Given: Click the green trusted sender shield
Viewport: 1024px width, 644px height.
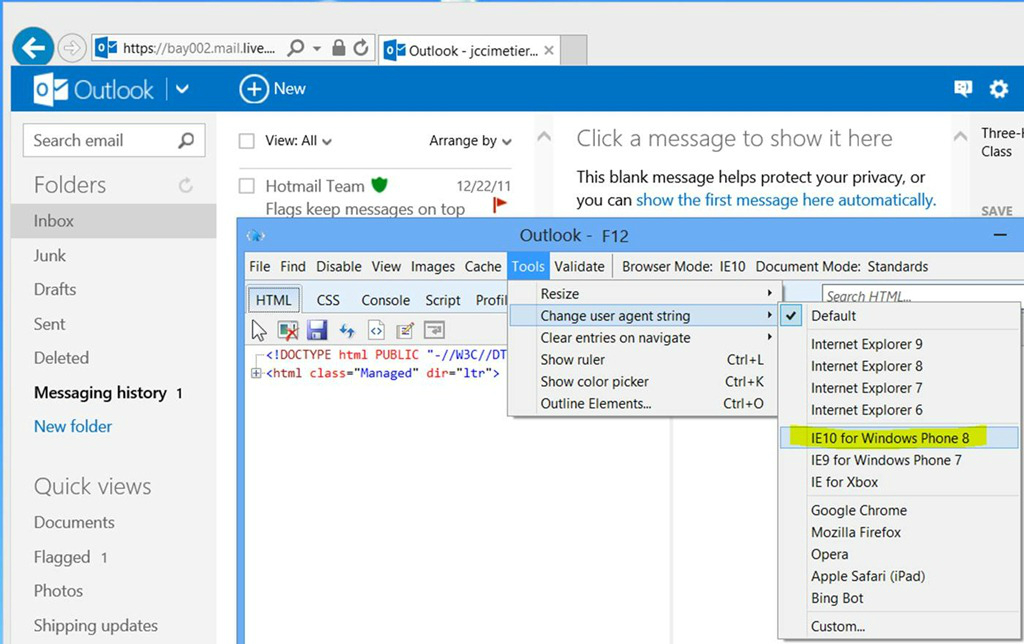Looking at the screenshot, I should coord(379,185).
